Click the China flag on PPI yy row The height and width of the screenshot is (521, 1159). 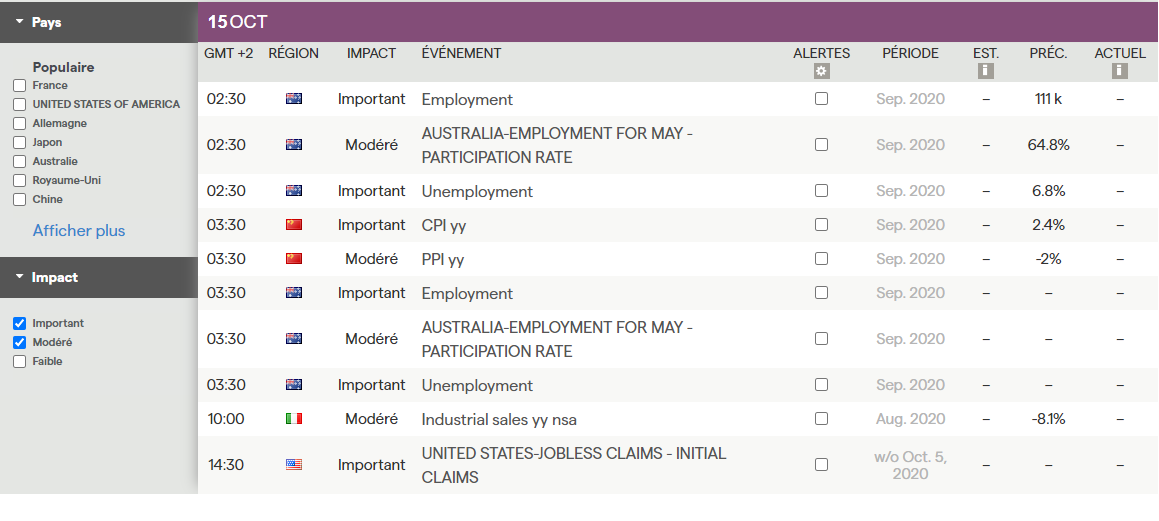click(294, 259)
